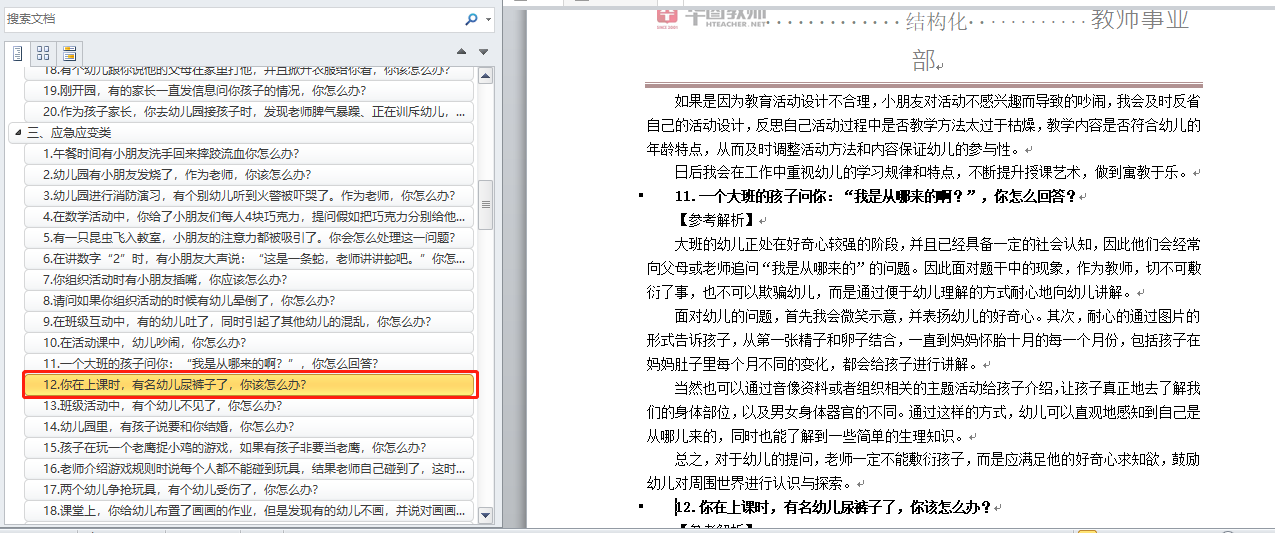Click the red logo in document header
The width and height of the screenshot is (1275, 533).
tap(667, 14)
